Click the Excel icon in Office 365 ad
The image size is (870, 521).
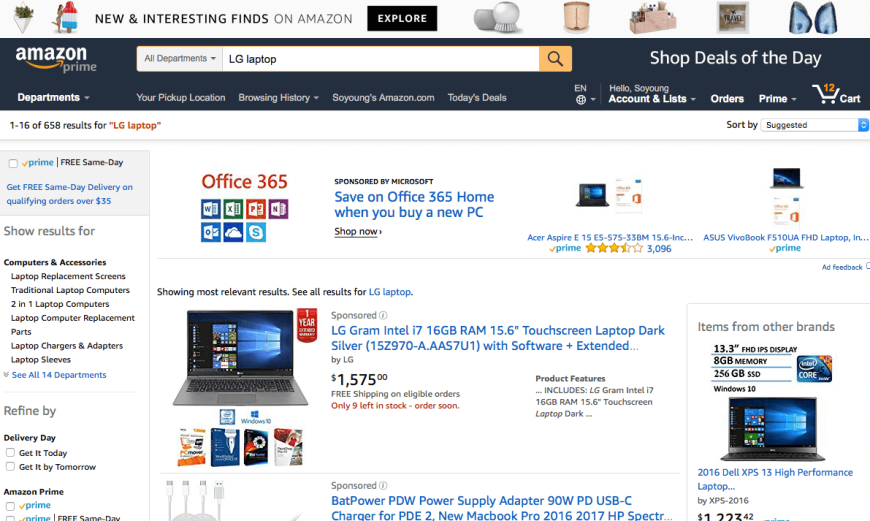[233, 209]
